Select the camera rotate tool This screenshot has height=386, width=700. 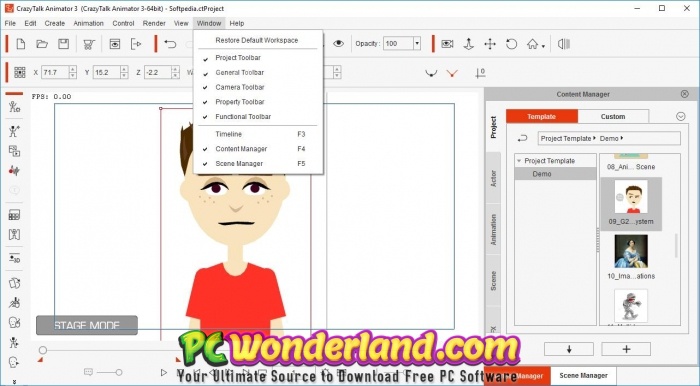tap(511, 44)
